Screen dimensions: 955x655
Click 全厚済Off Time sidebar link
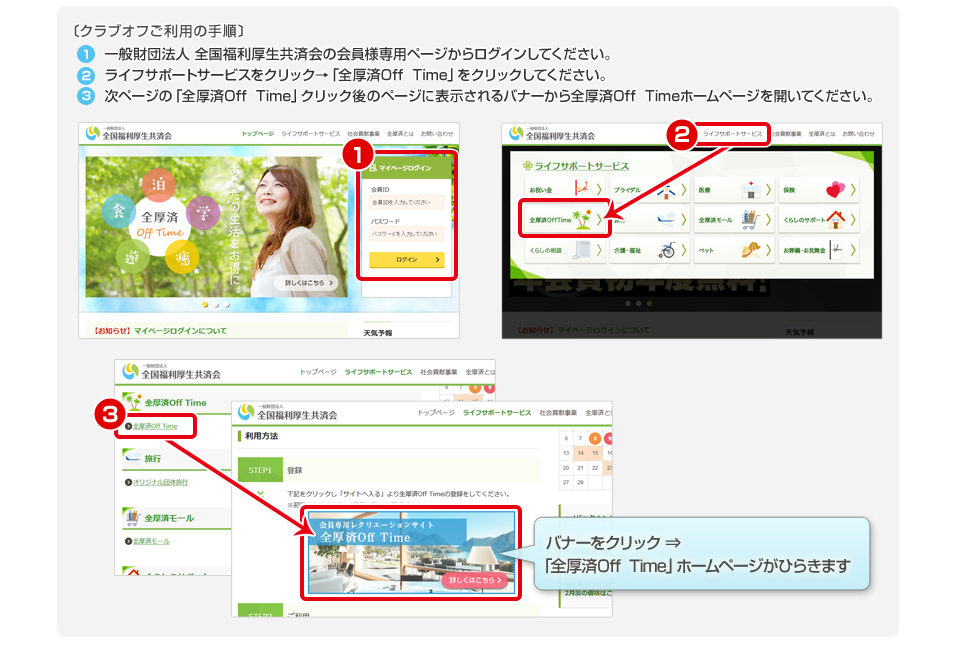coord(155,426)
